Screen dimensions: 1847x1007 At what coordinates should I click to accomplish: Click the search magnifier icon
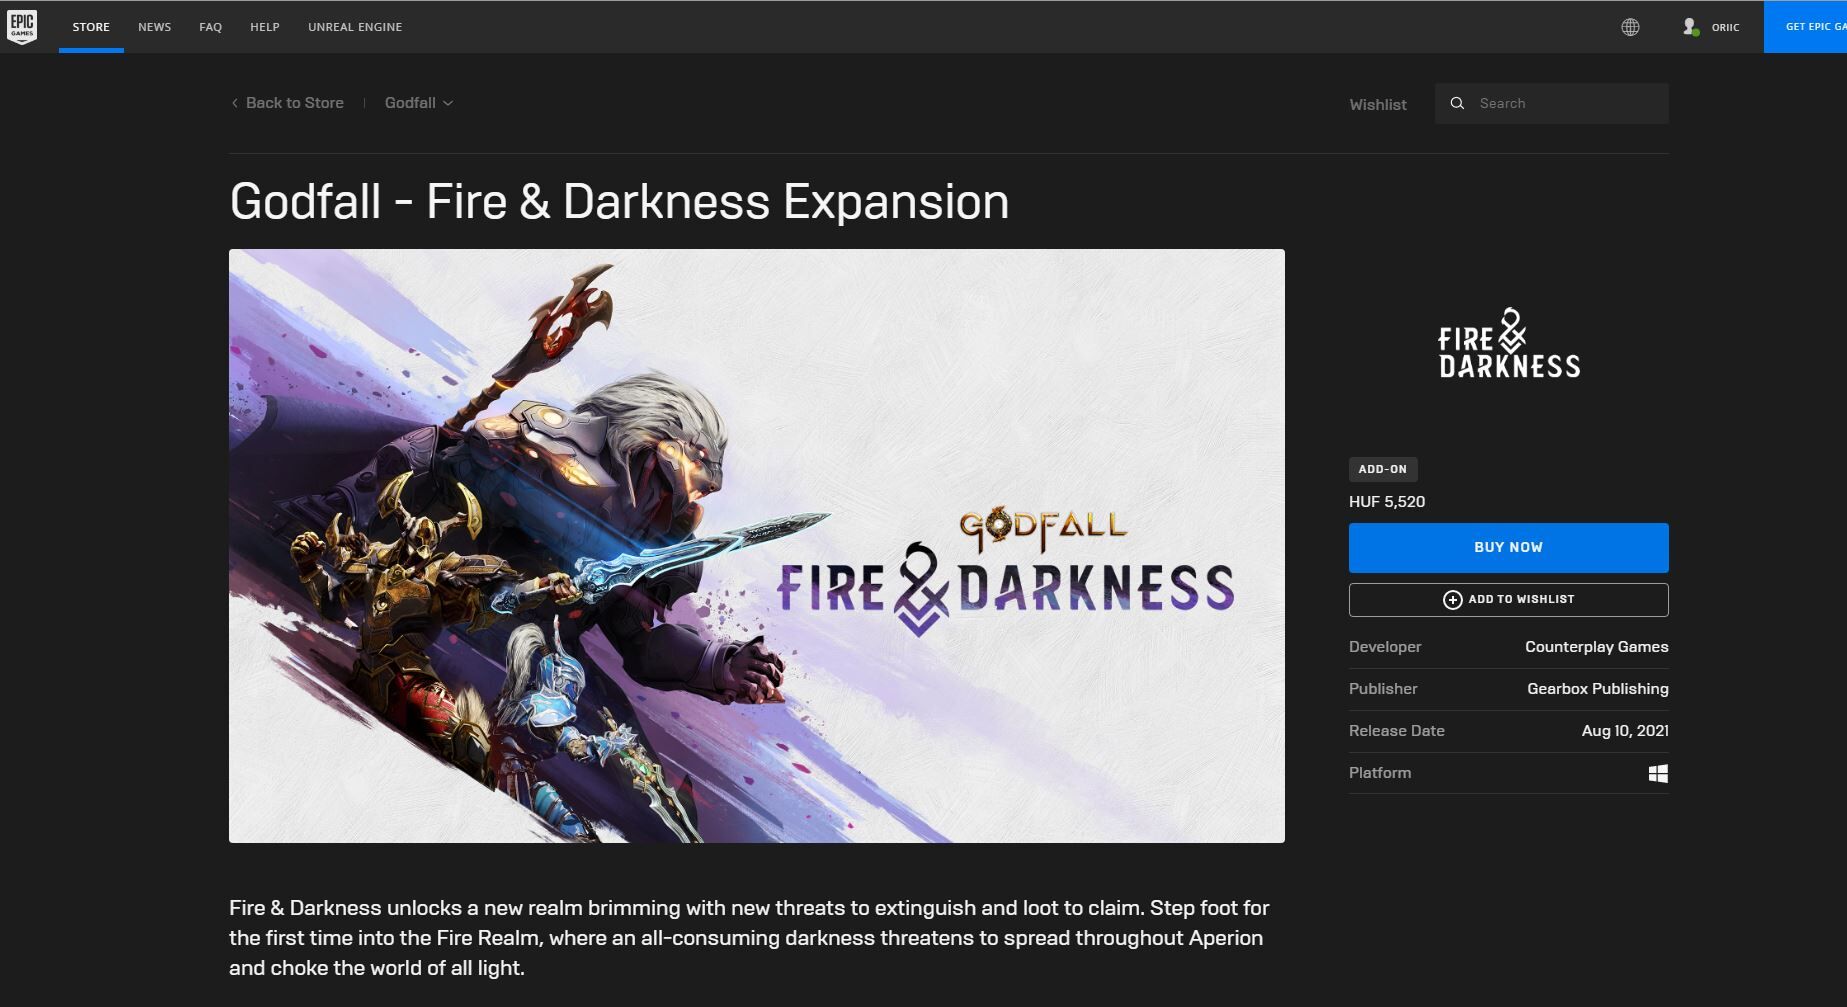point(1457,103)
